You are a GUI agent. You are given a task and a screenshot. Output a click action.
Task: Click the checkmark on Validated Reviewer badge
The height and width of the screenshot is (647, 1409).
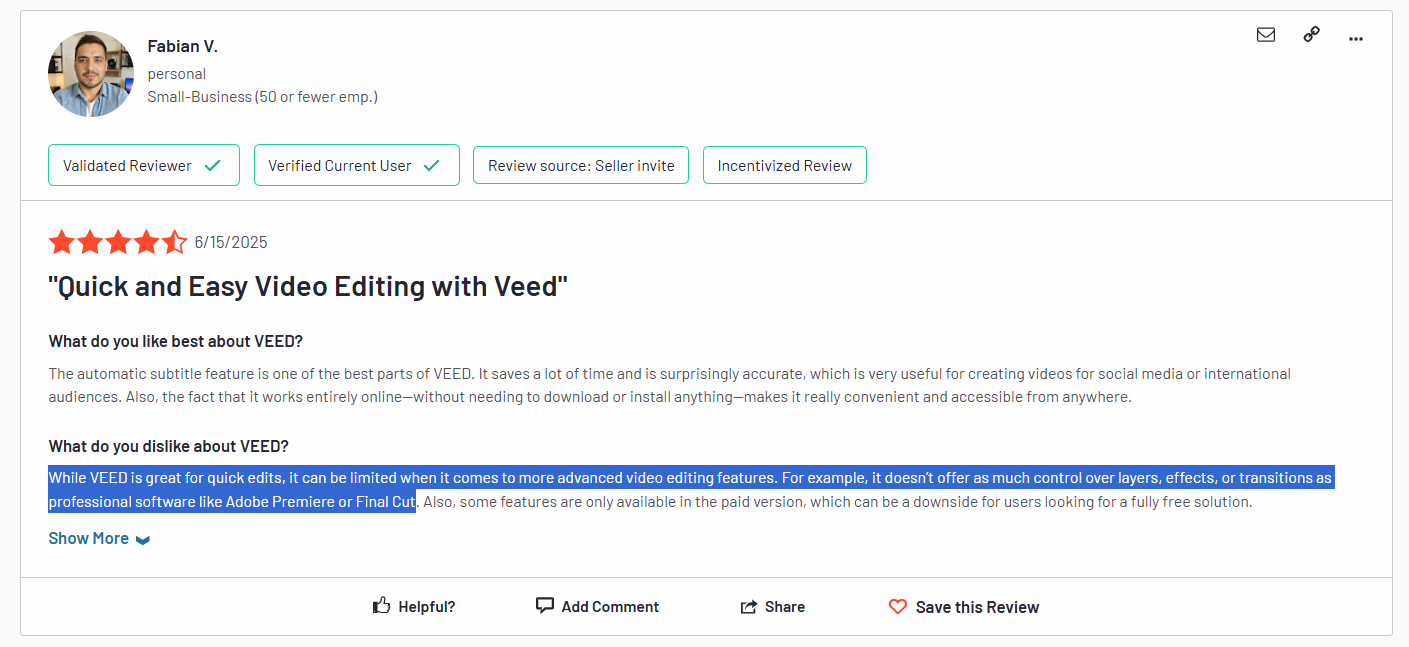(x=212, y=166)
